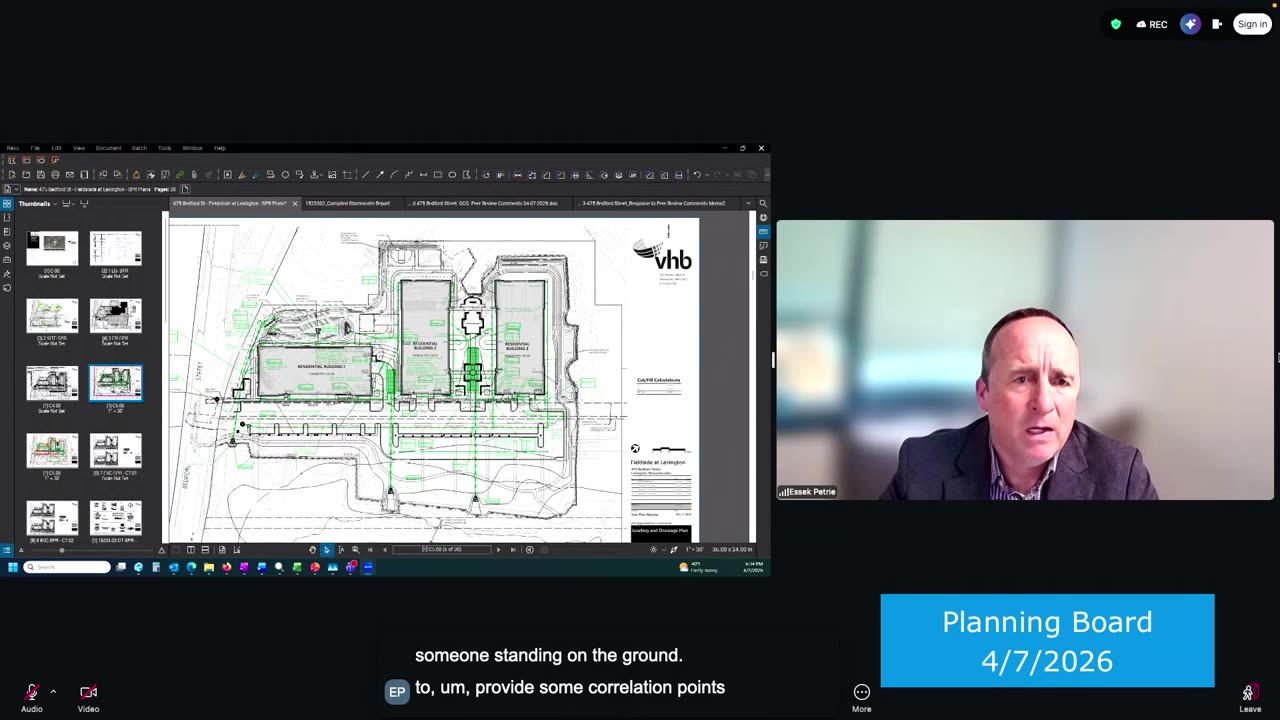The image size is (1280, 720).
Task: Open File Explorer from the taskbar
Action: pos(209,567)
